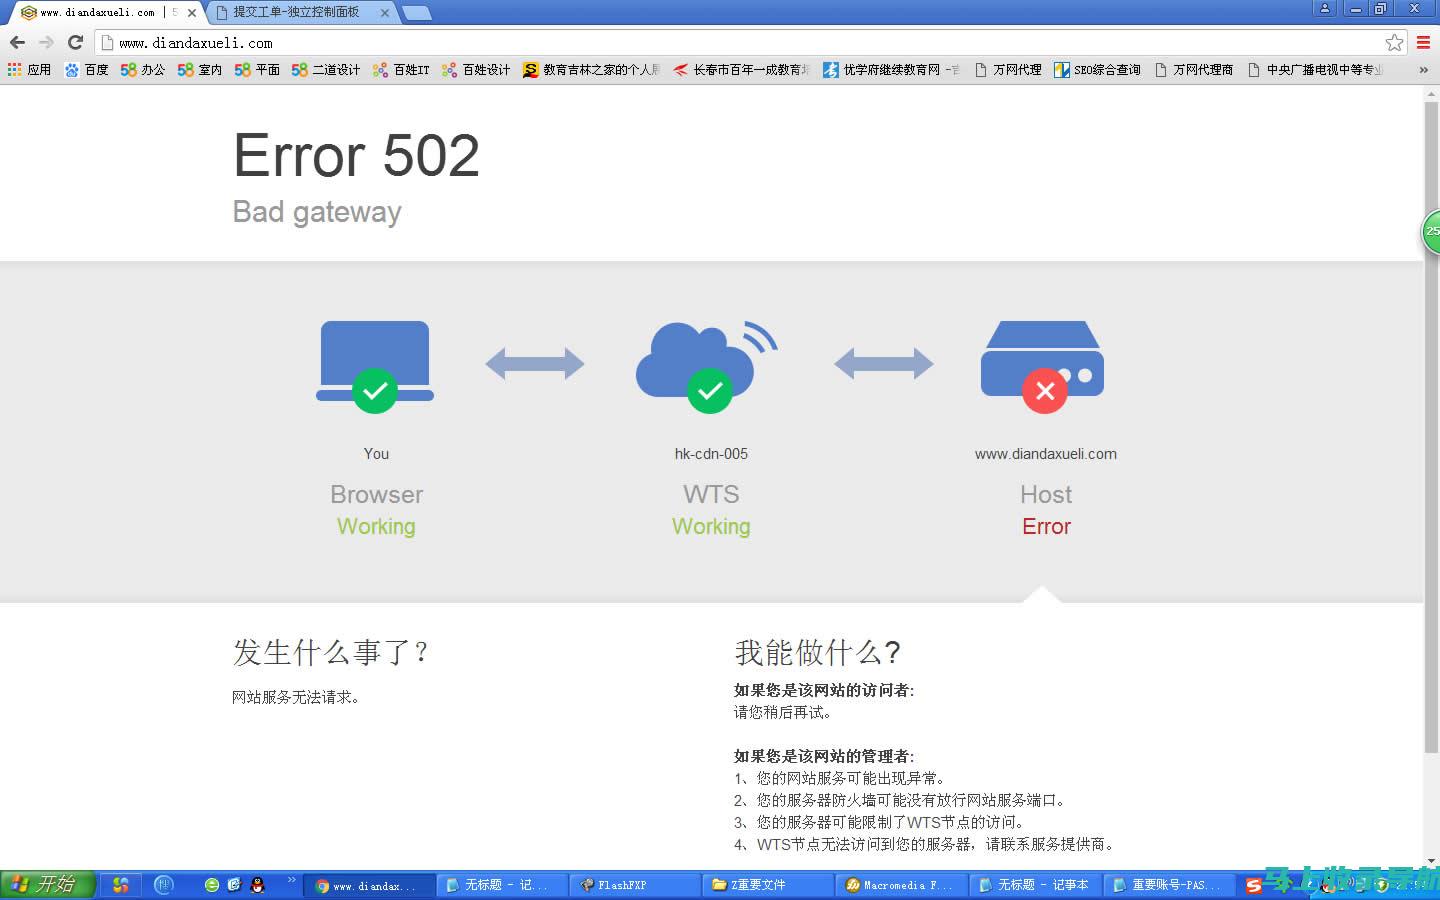Open the 教育吉林之家 bookmark

(591, 70)
